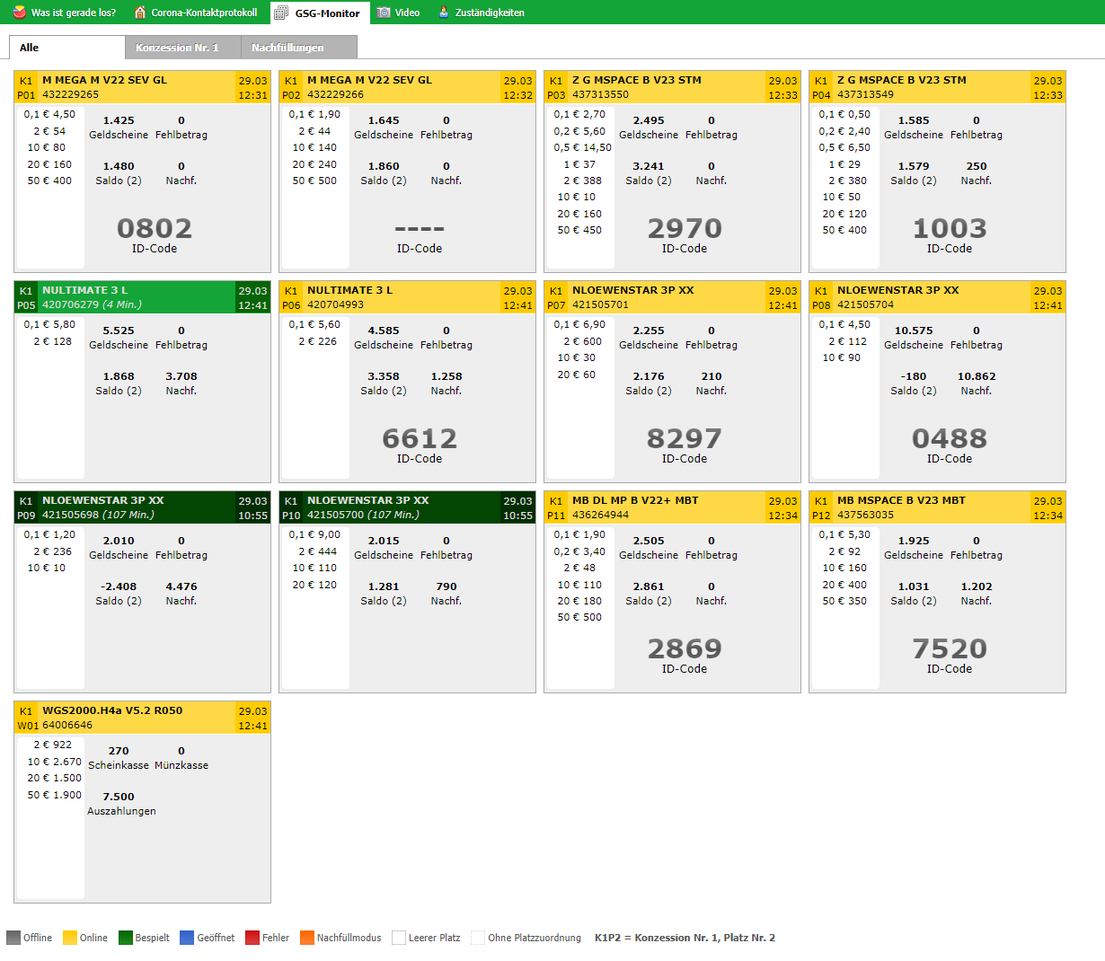This screenshot has width=1105, height=961.
Task: Click Nachf. value 3.708 on P05
Action: pyautogui.click(x=181, y=376)
